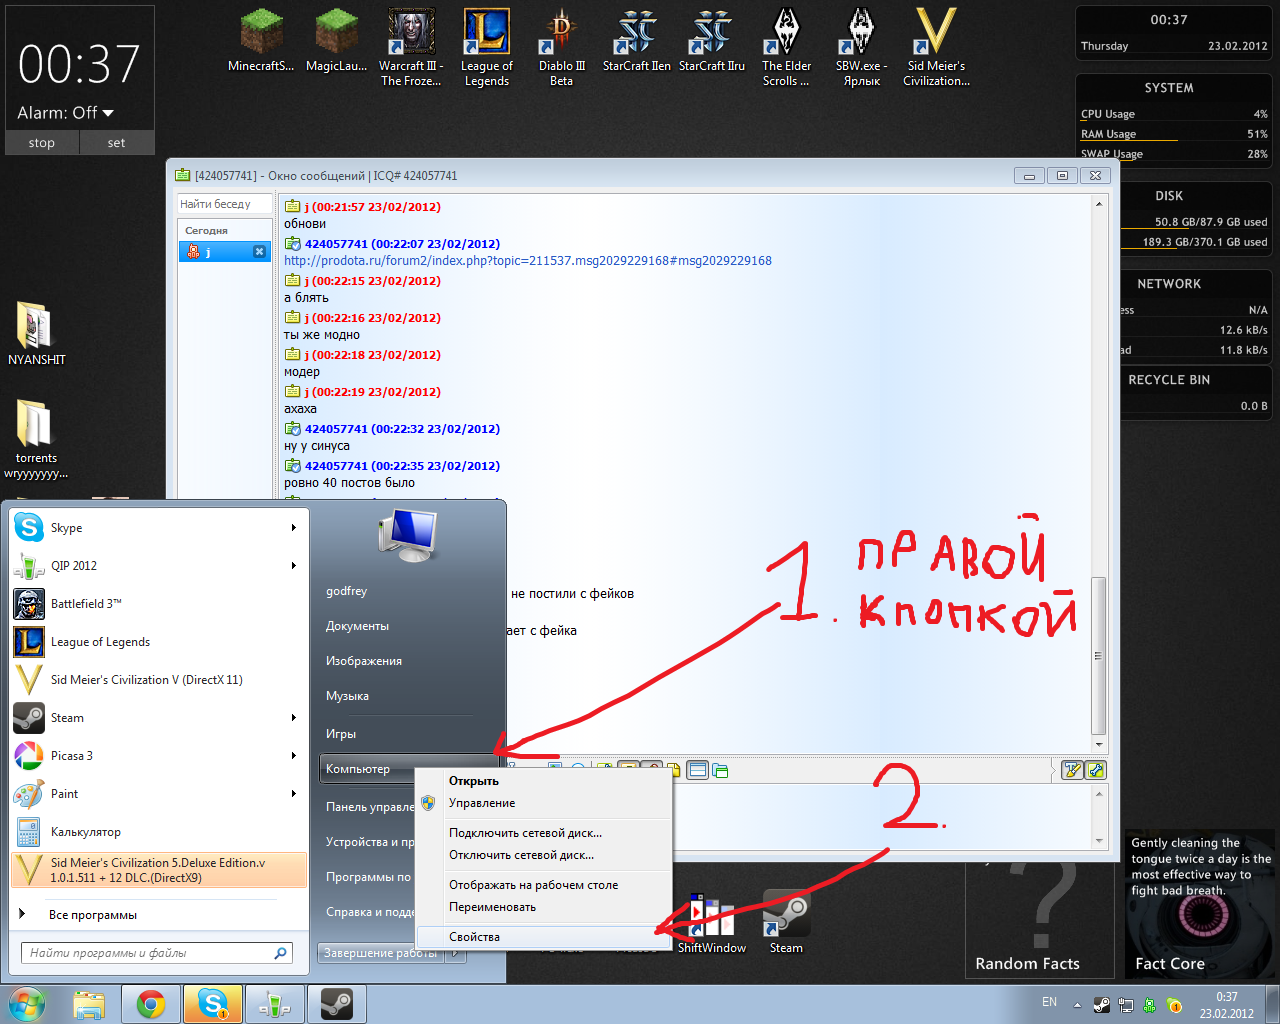Choose Управление from the context menu
Screen dimensions: 1280x1024
pyautogui.click(x=482, y=803)
